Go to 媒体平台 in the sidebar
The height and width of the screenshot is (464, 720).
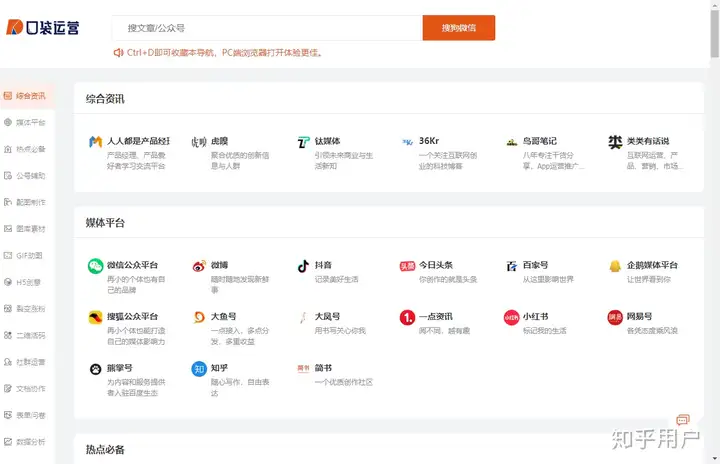click(x=27, y=122)
